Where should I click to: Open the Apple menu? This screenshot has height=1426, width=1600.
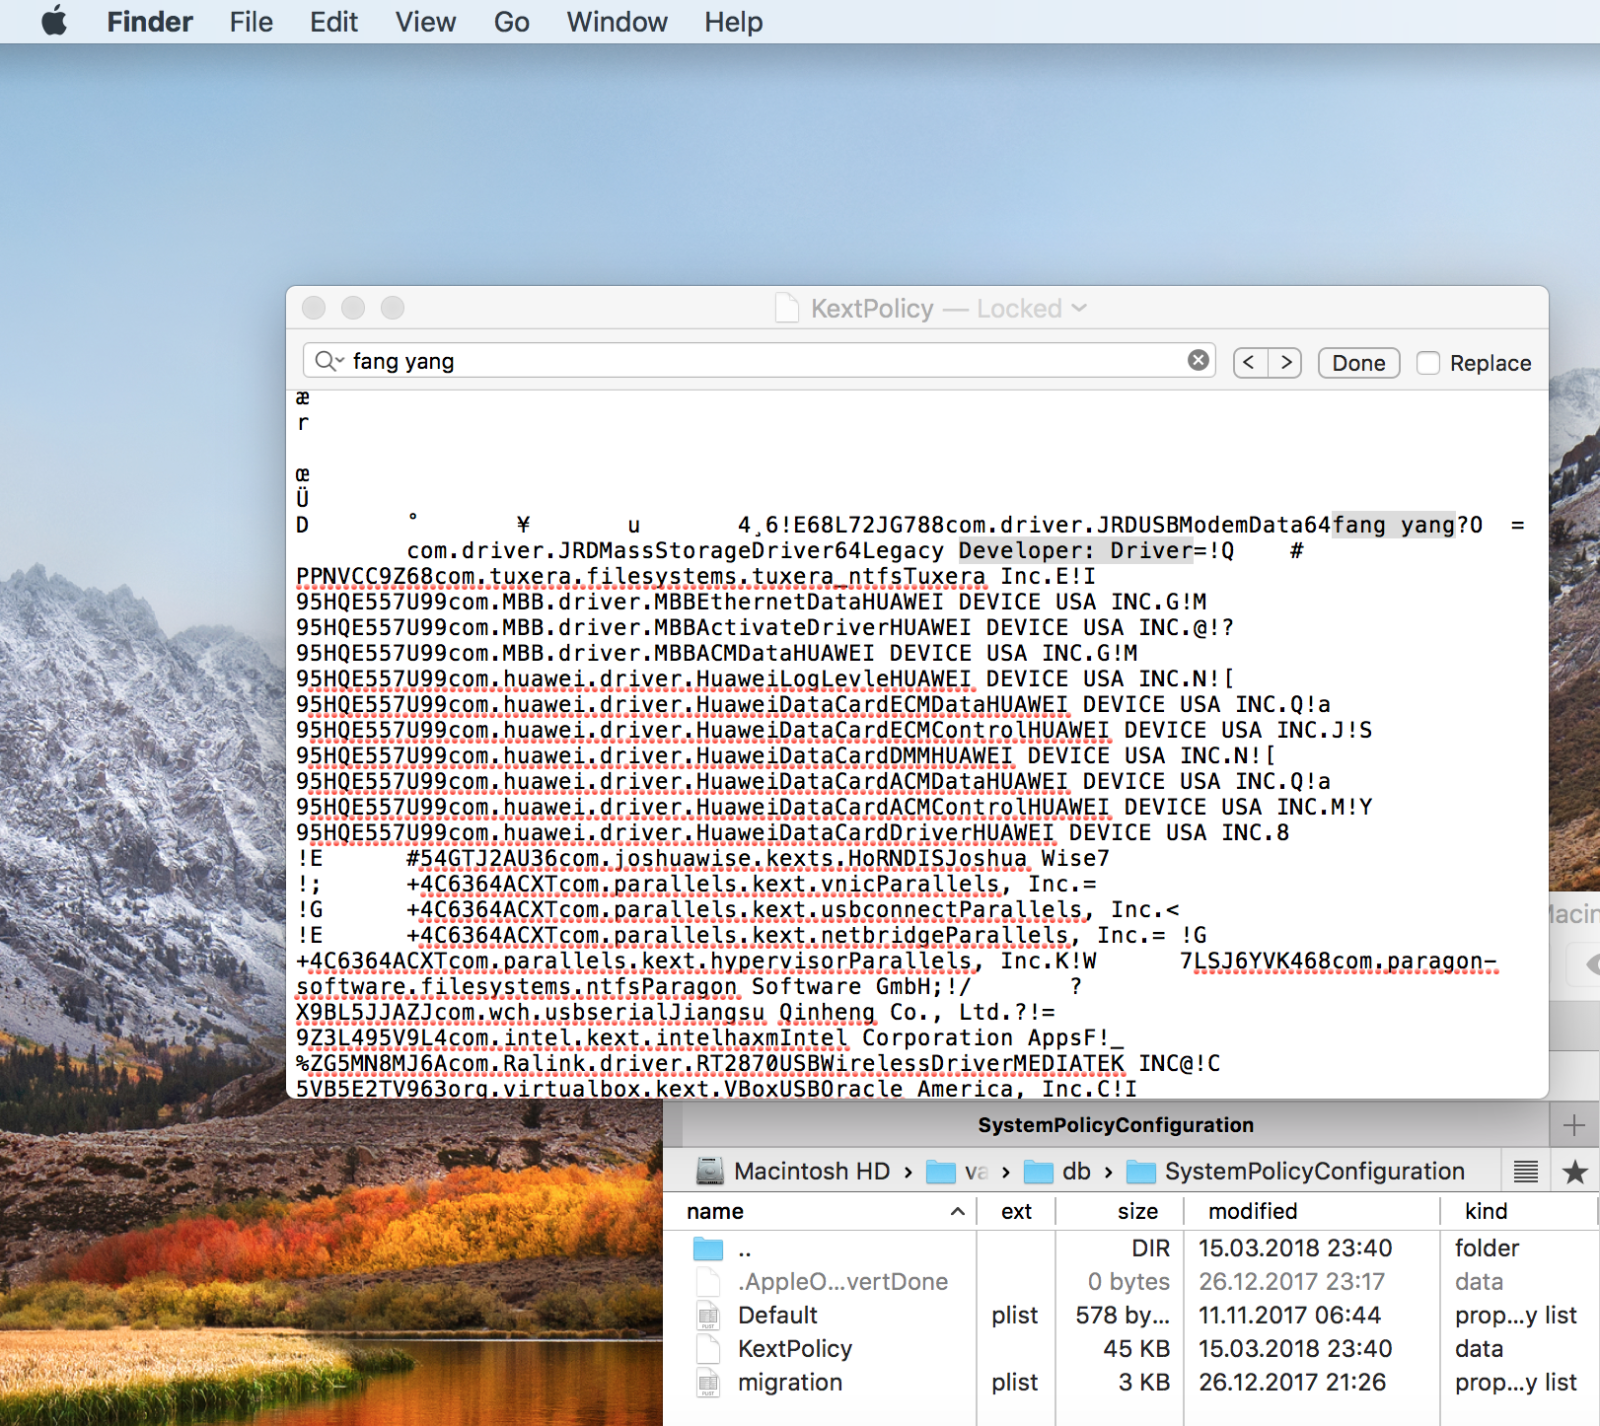(x=55, y=21)
